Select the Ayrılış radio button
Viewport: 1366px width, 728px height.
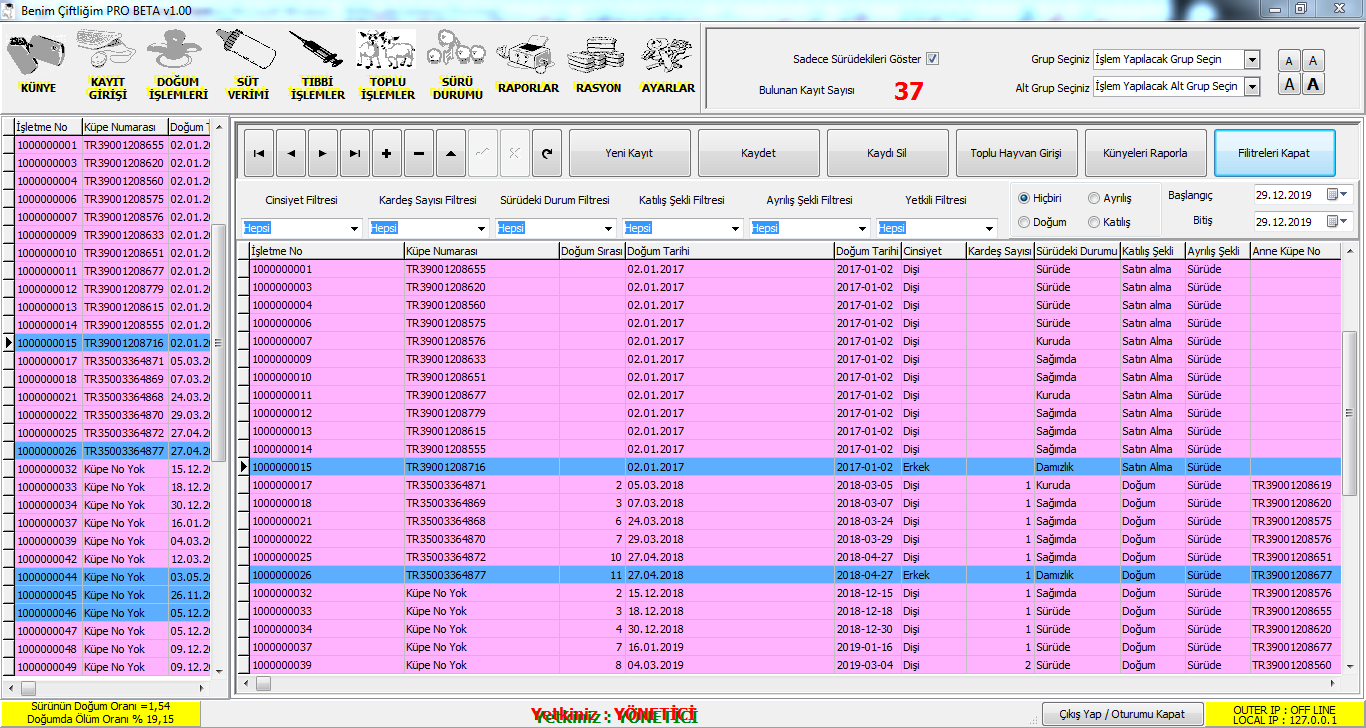[1094, 198]
